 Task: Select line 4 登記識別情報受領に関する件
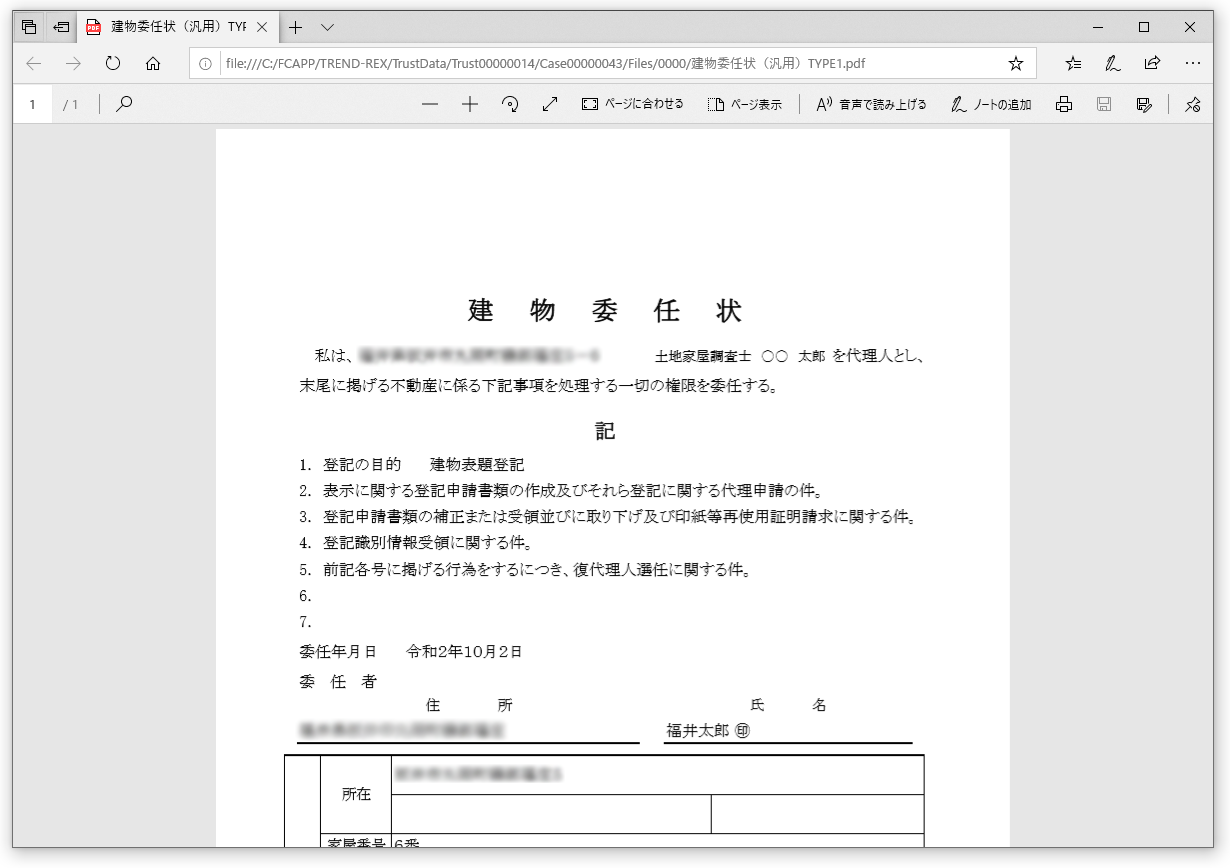click(416, 543)
